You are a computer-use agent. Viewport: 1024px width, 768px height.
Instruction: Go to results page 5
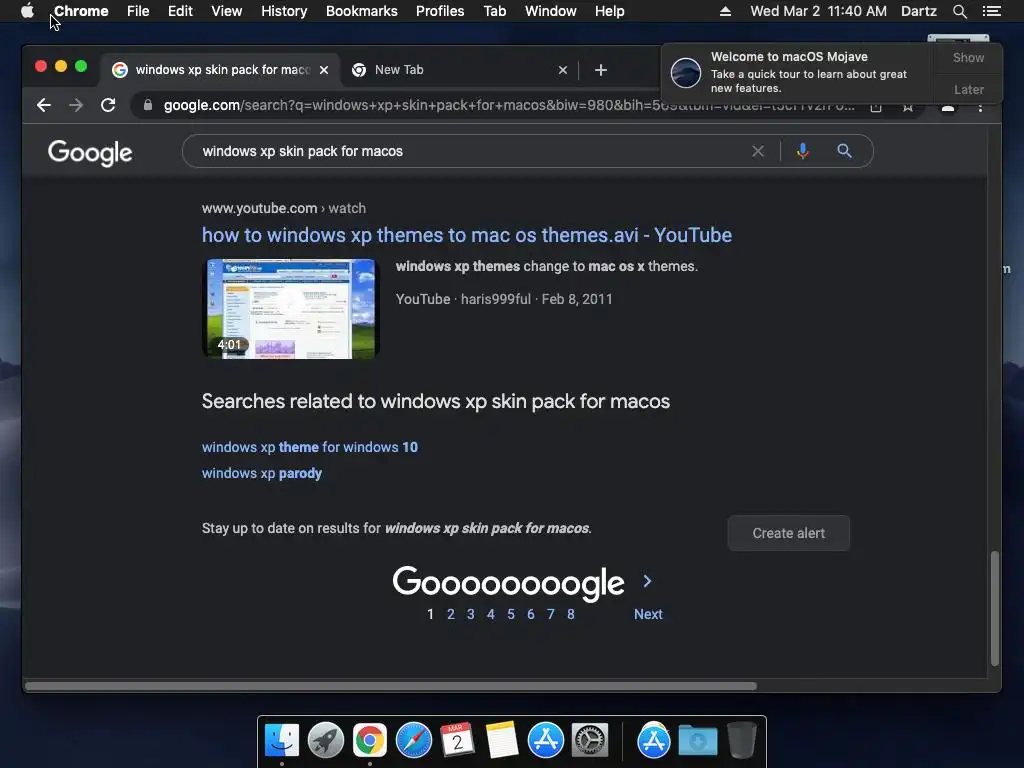511,615
